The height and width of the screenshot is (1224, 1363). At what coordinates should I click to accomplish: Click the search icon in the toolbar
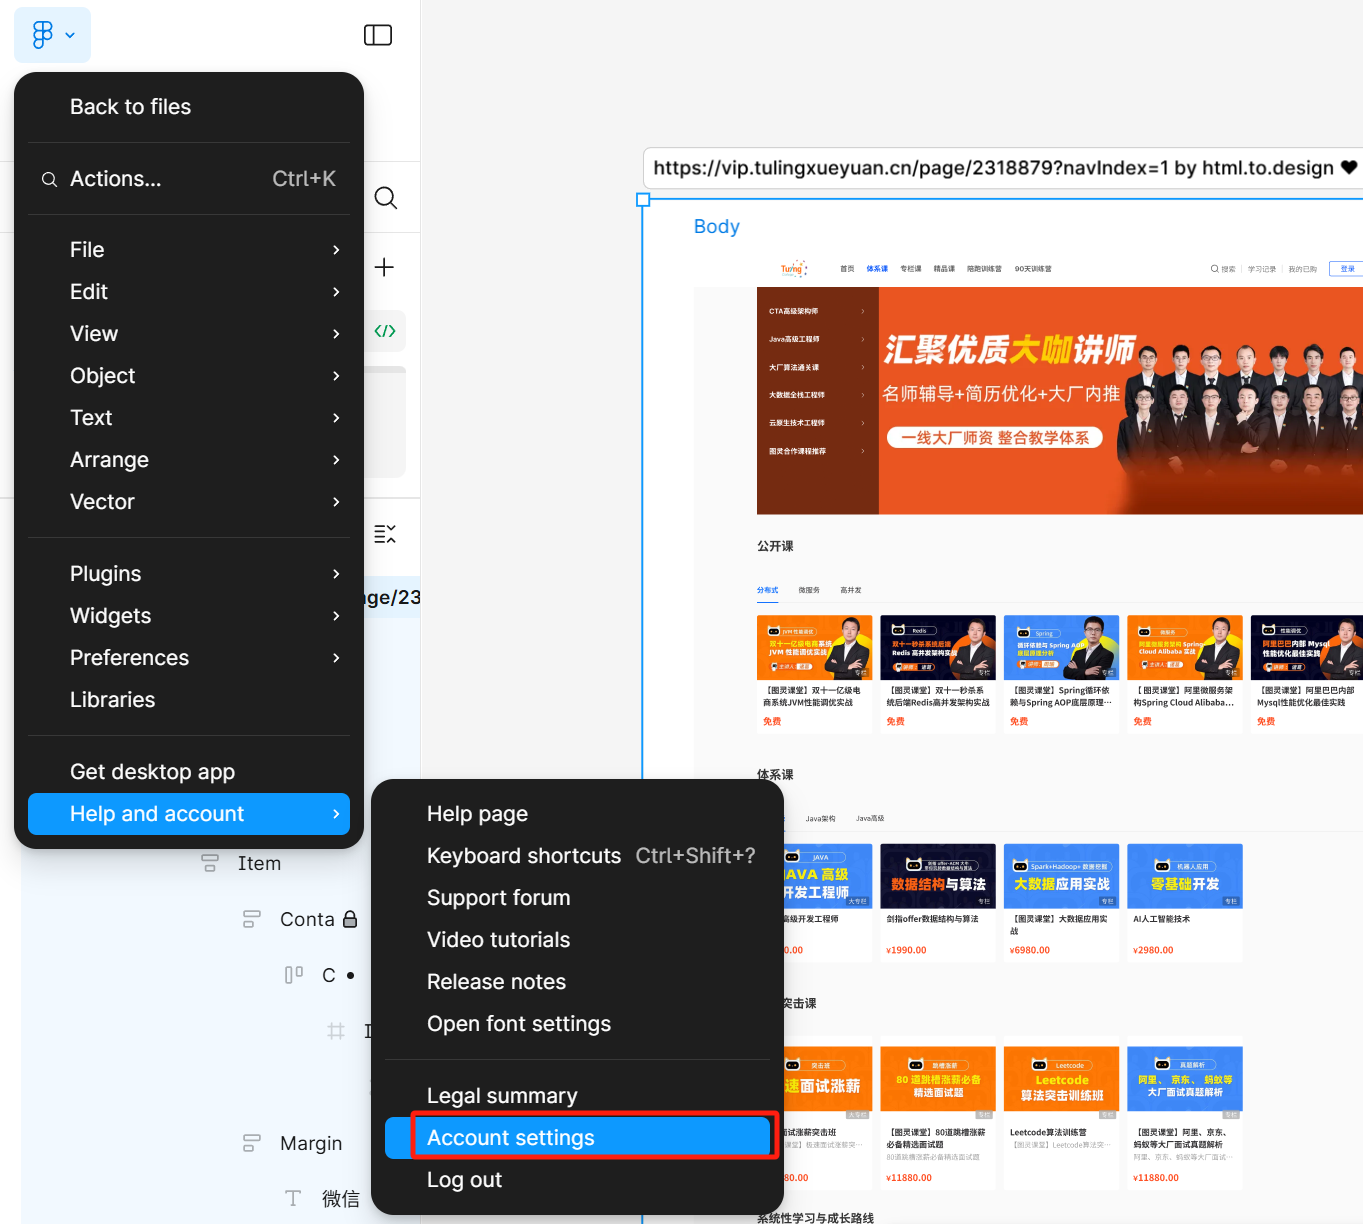click(386, 197)
